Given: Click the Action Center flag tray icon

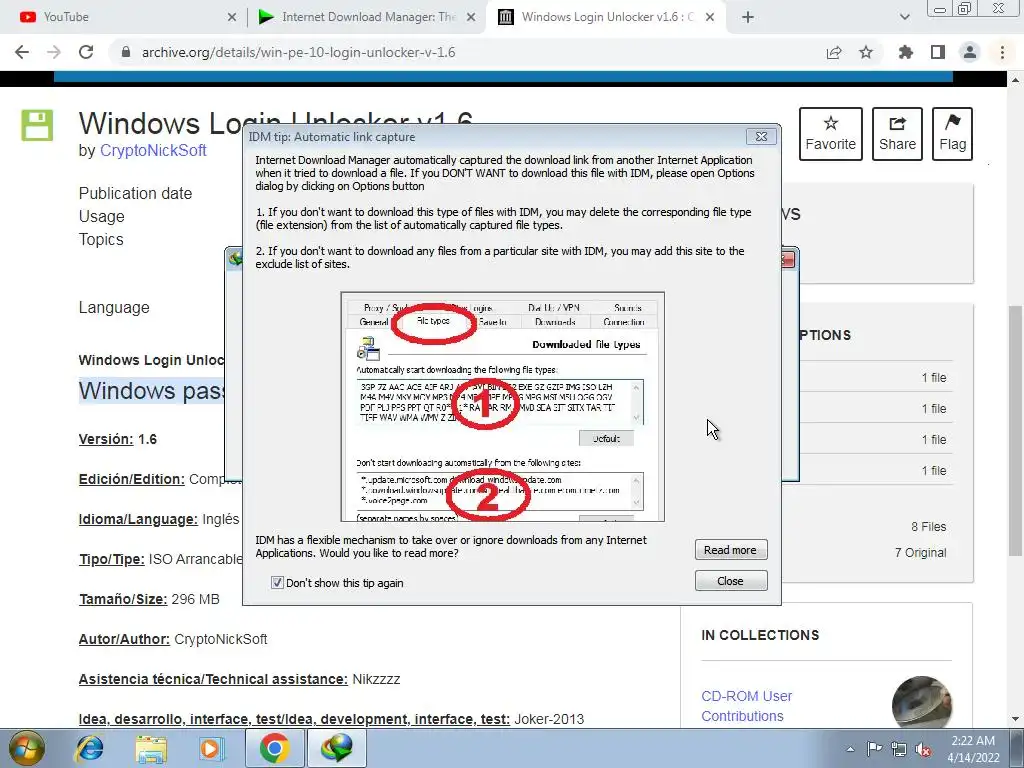Looking at the screenshot, I should (x=874, y=749).
